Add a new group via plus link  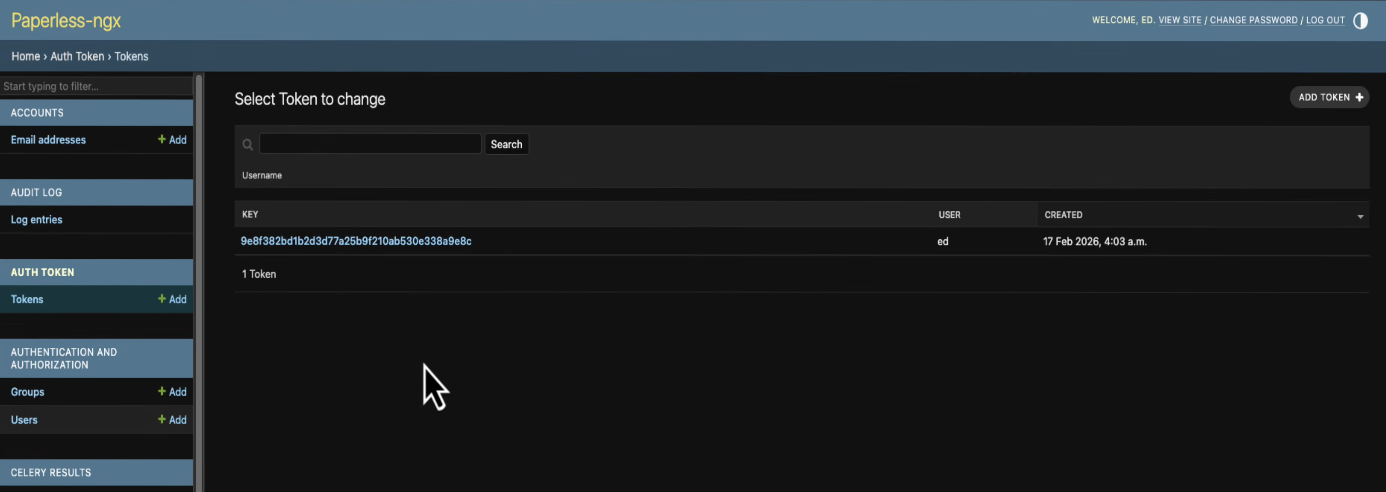(x=172, y=392)
